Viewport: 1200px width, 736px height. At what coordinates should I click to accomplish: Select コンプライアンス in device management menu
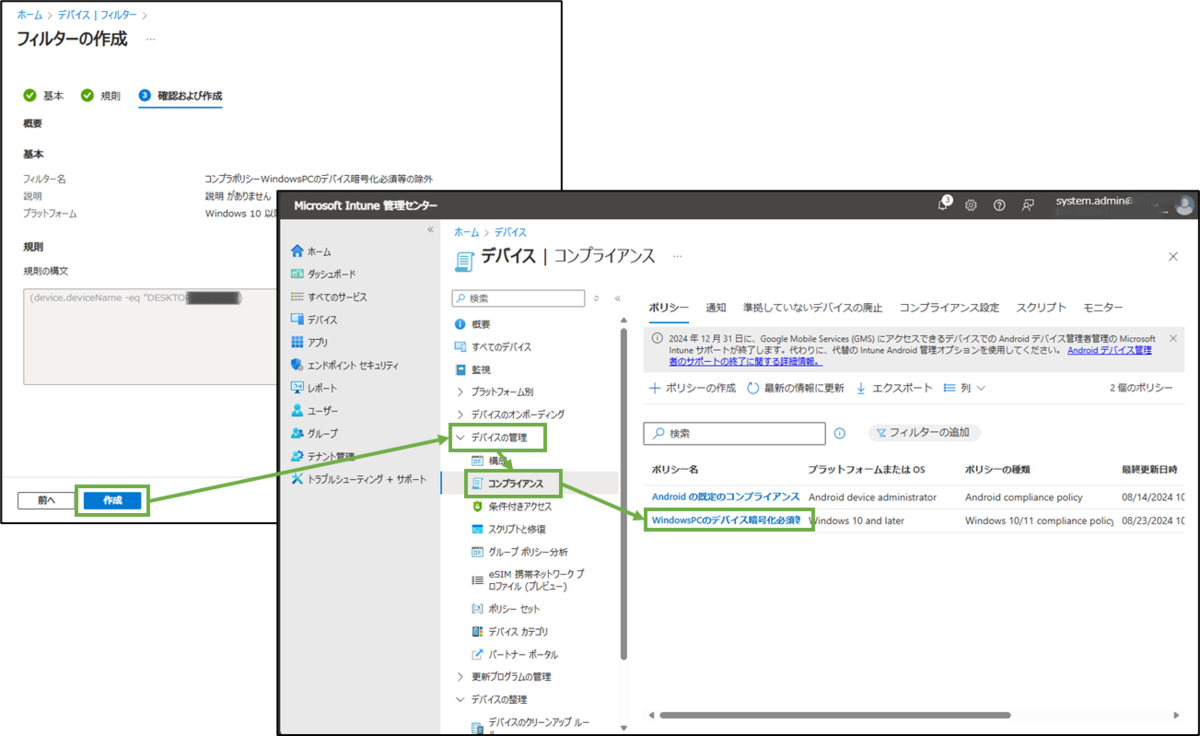point(514,484)
